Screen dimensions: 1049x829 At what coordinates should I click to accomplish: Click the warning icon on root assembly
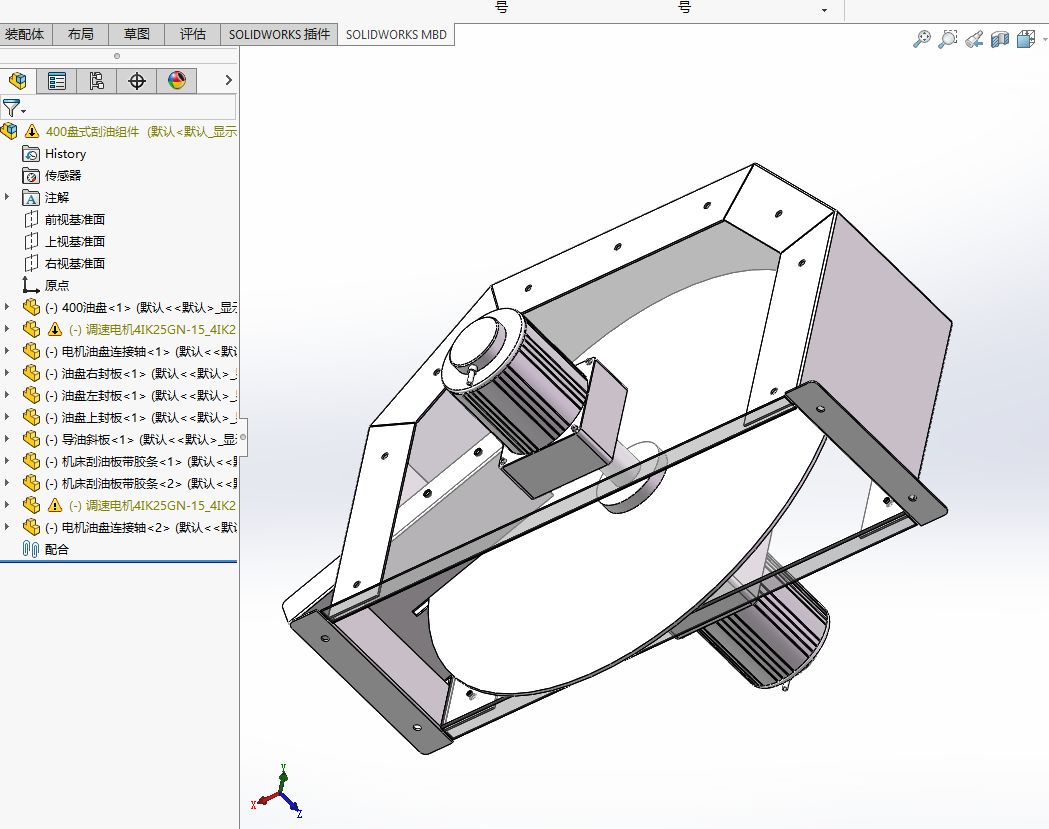tap(31, 131)
